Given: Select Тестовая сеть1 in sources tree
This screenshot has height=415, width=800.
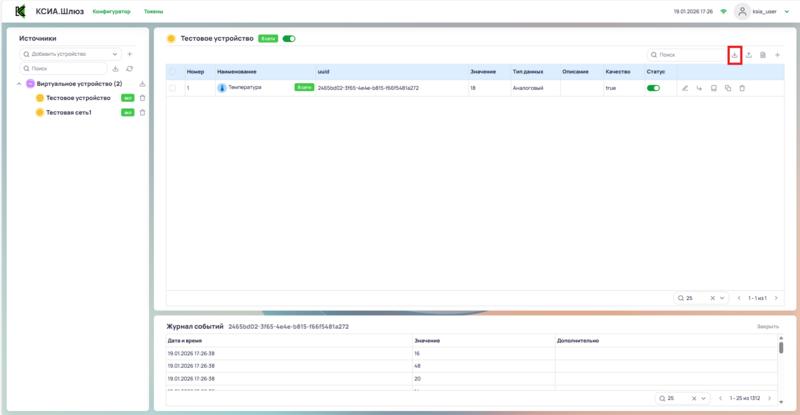Looking at the screenshot, I should 68,112.
